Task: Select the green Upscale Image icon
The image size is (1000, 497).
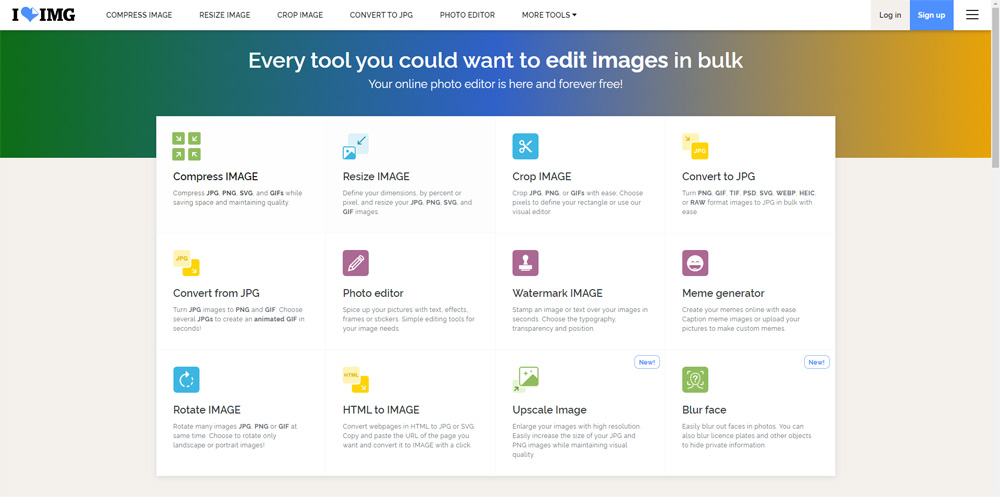Action: point(526,380)
